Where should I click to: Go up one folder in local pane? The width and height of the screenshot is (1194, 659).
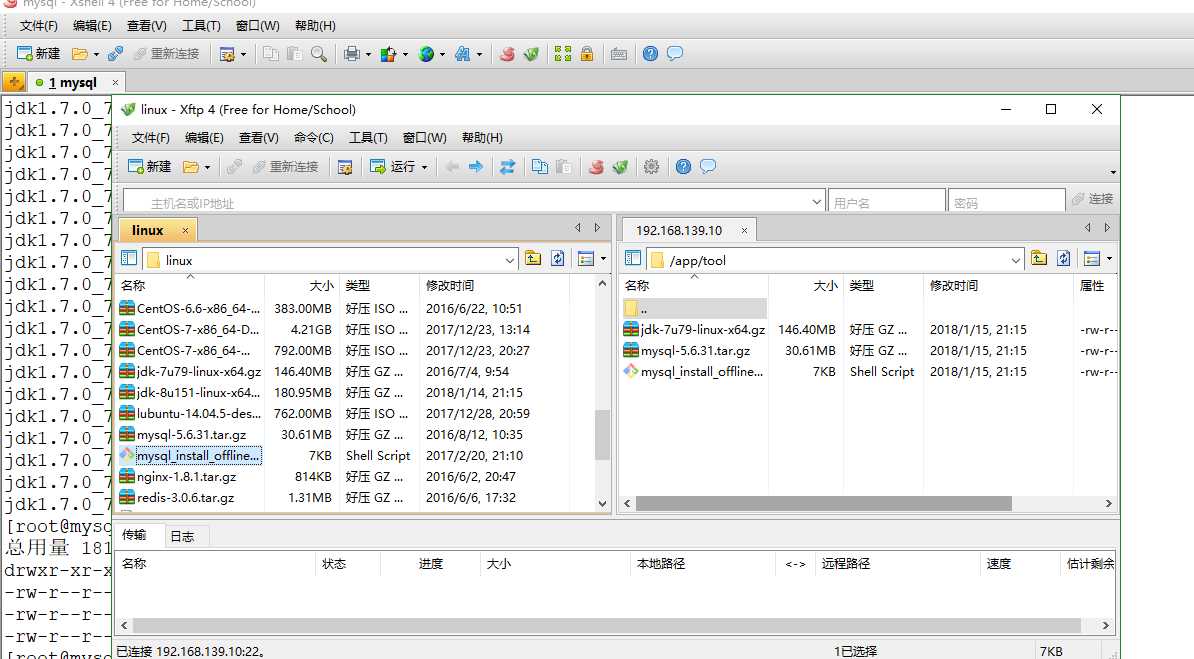coord(533,259)
